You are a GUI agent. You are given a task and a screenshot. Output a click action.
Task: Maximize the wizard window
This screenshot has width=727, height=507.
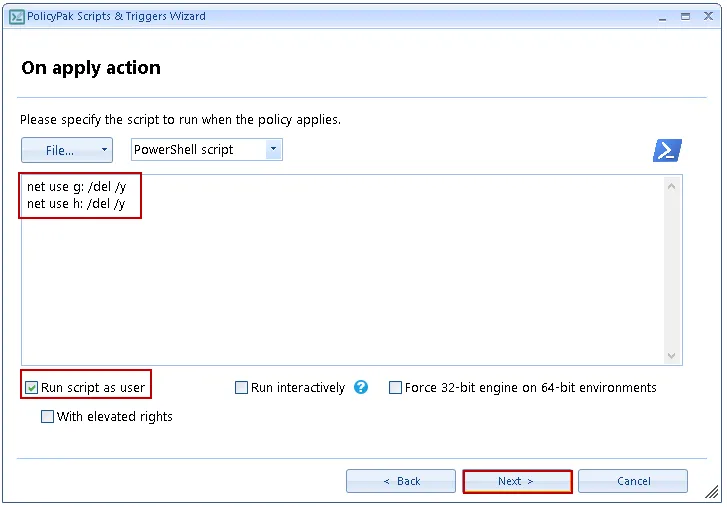click(684, 17)
